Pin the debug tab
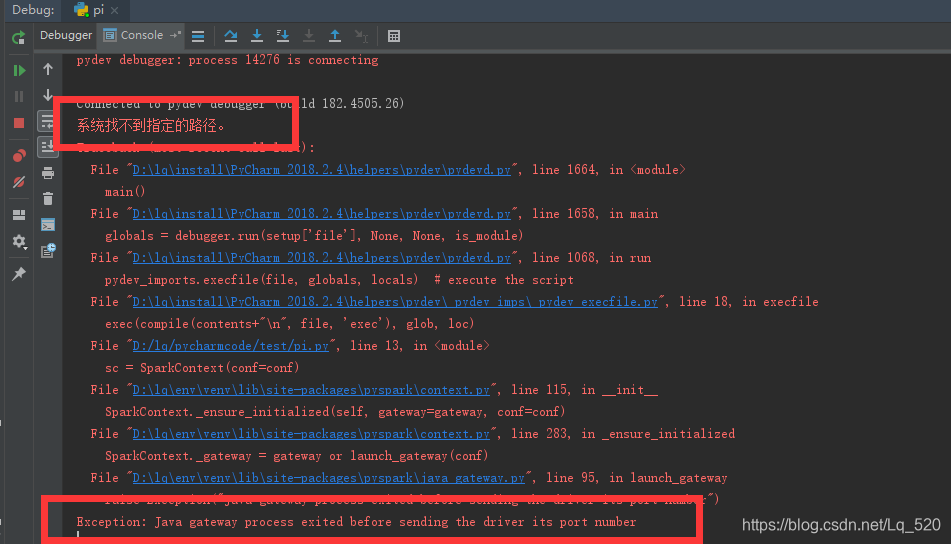Image resolution: width=951 pixels, height=544 pixels. pos(19,274)
